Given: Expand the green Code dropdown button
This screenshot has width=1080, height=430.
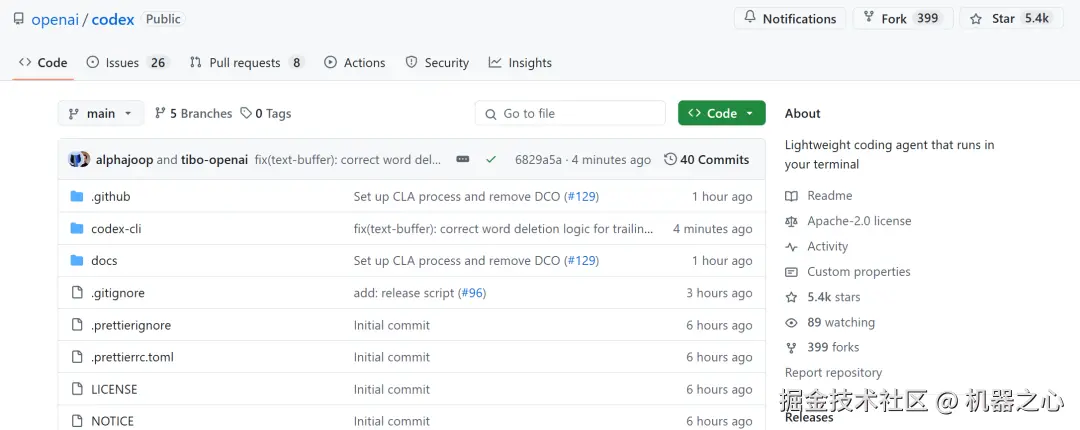Looking at the screenshot, I should [721, 114].
